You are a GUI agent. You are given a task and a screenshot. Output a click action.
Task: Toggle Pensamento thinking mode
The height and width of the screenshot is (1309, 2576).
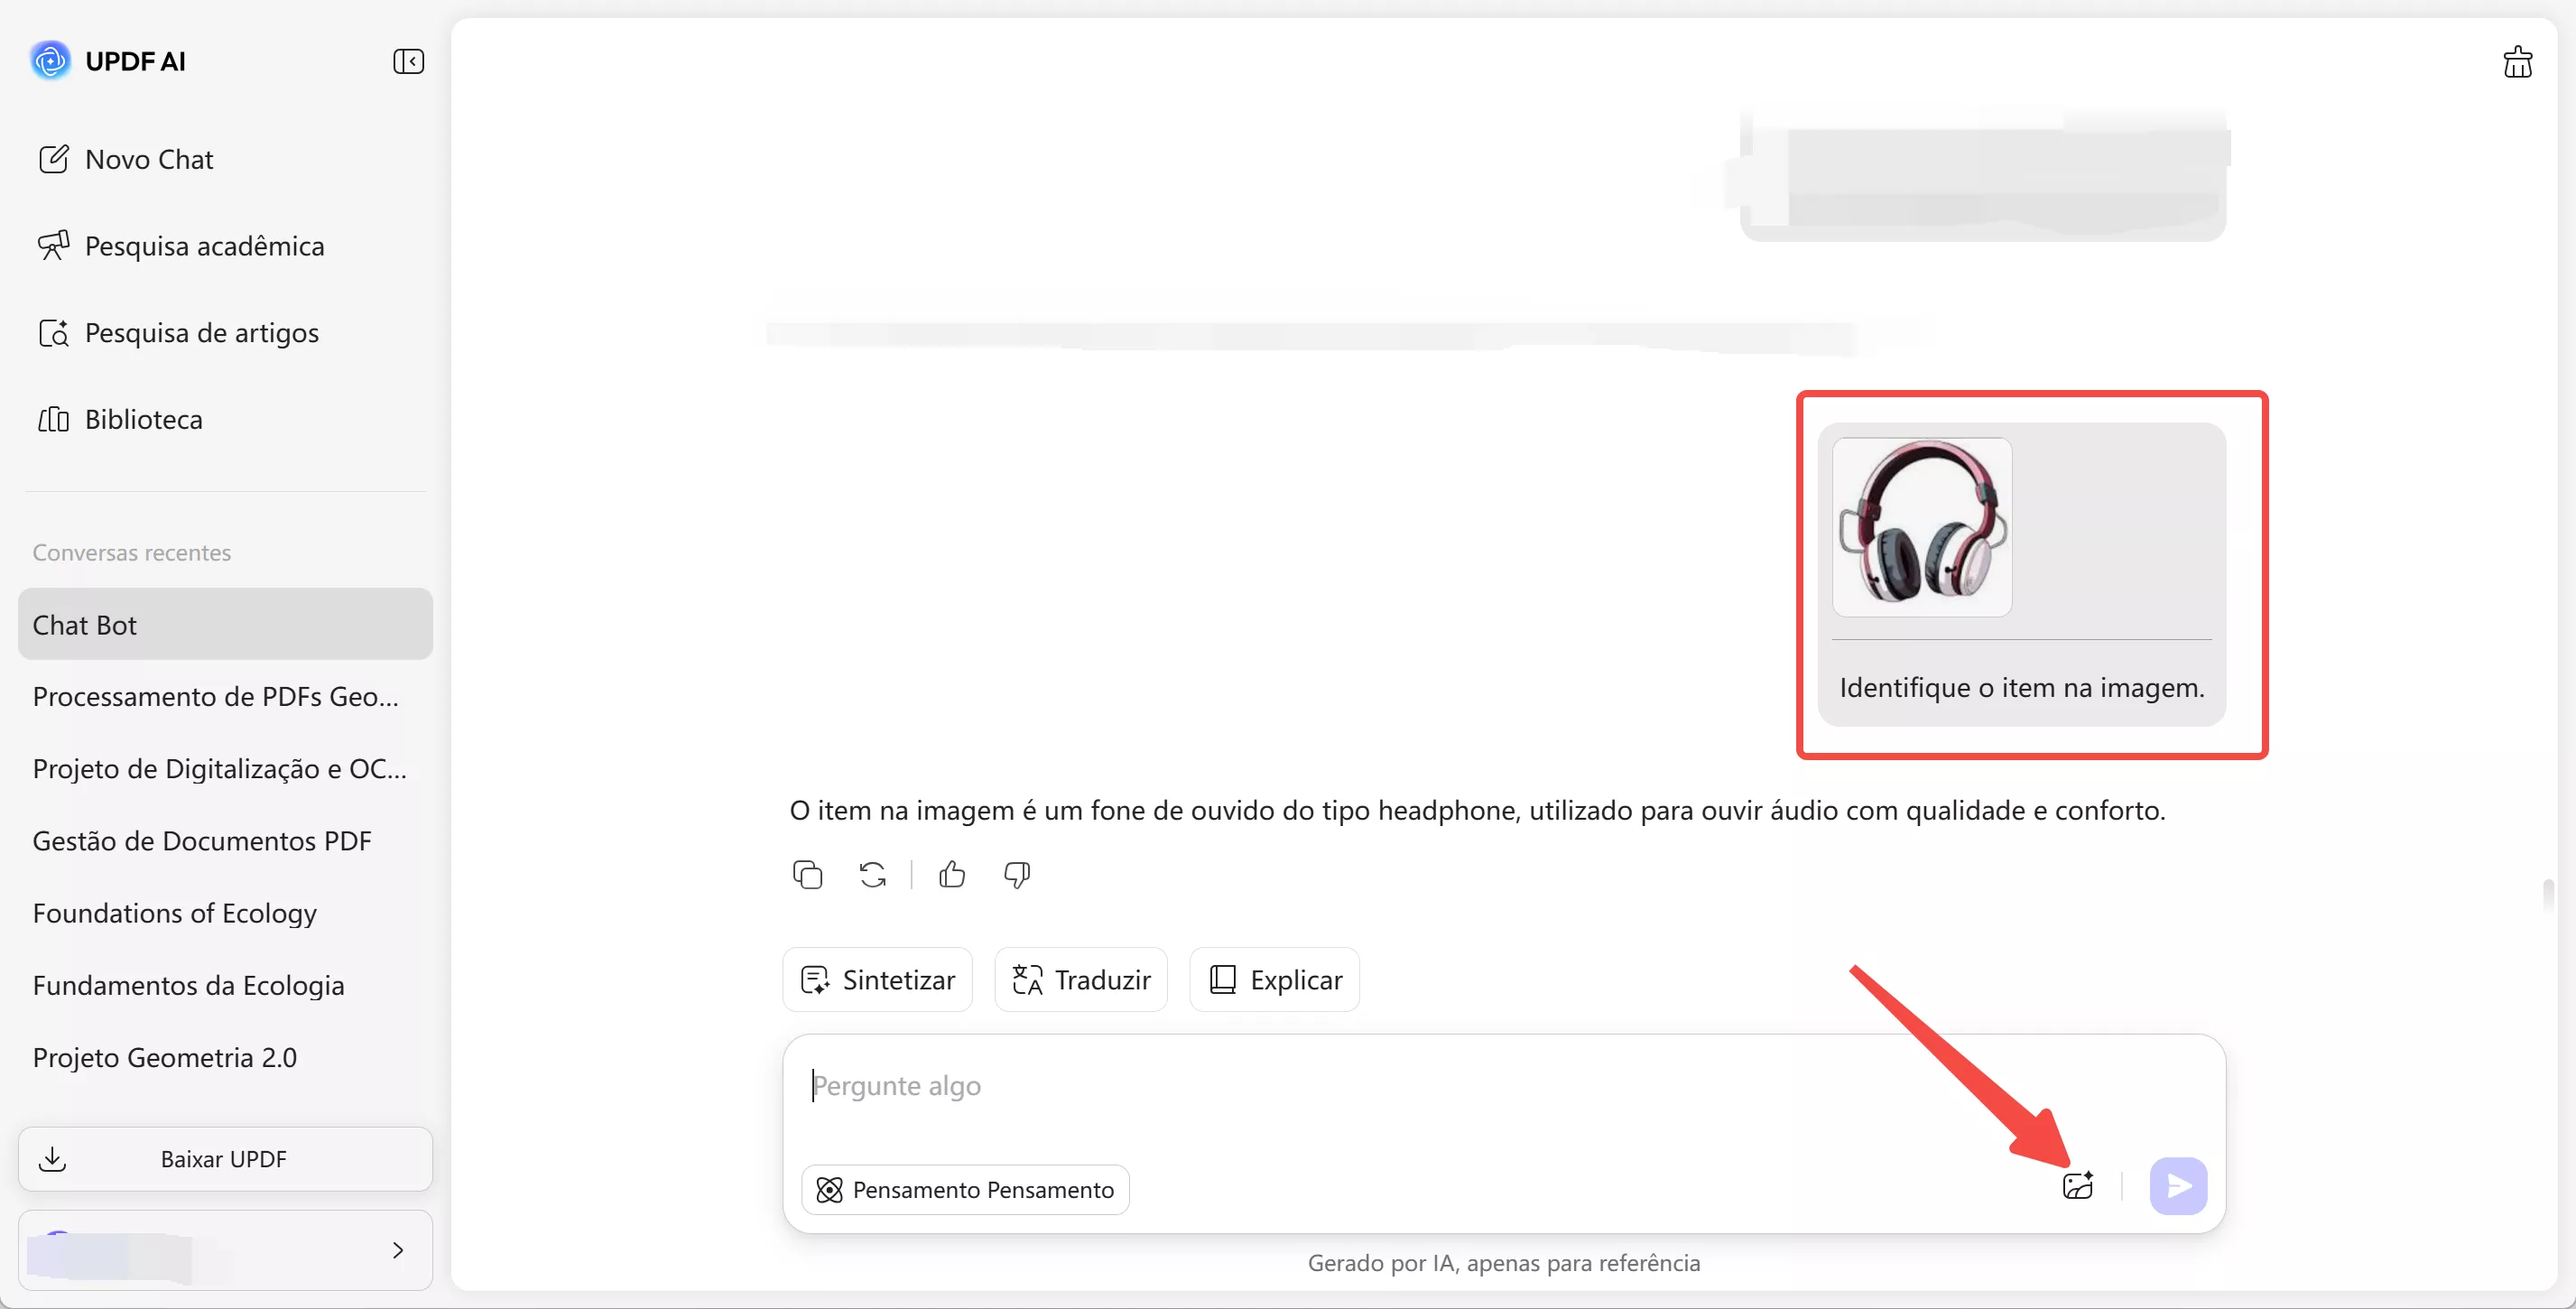pos(964,1189)
